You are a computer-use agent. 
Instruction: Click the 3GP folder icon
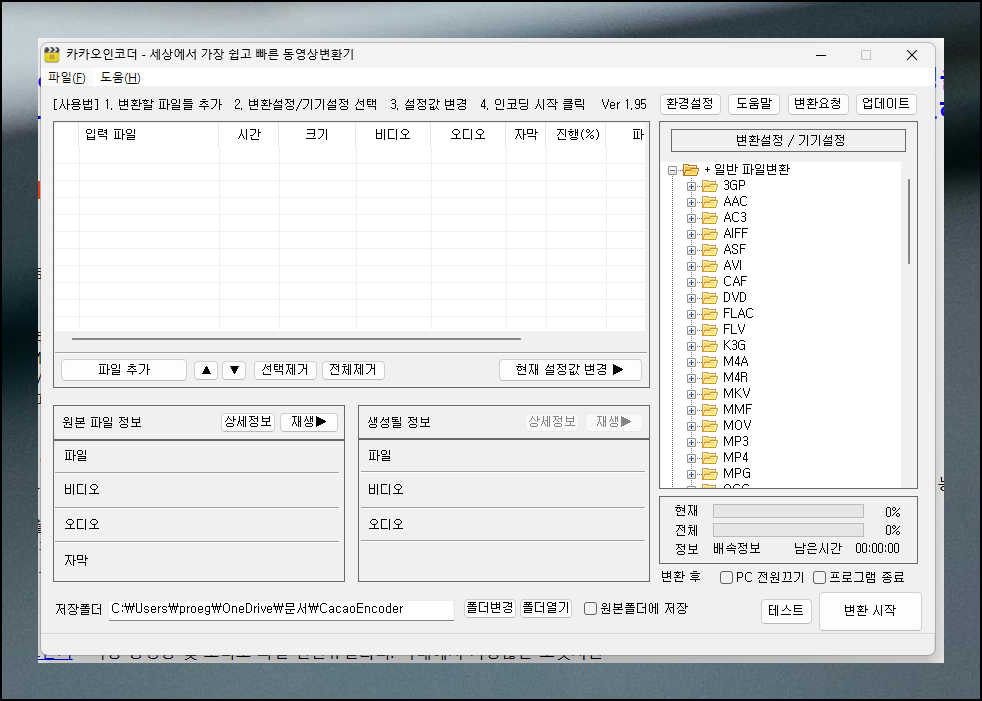coord(710,185)
